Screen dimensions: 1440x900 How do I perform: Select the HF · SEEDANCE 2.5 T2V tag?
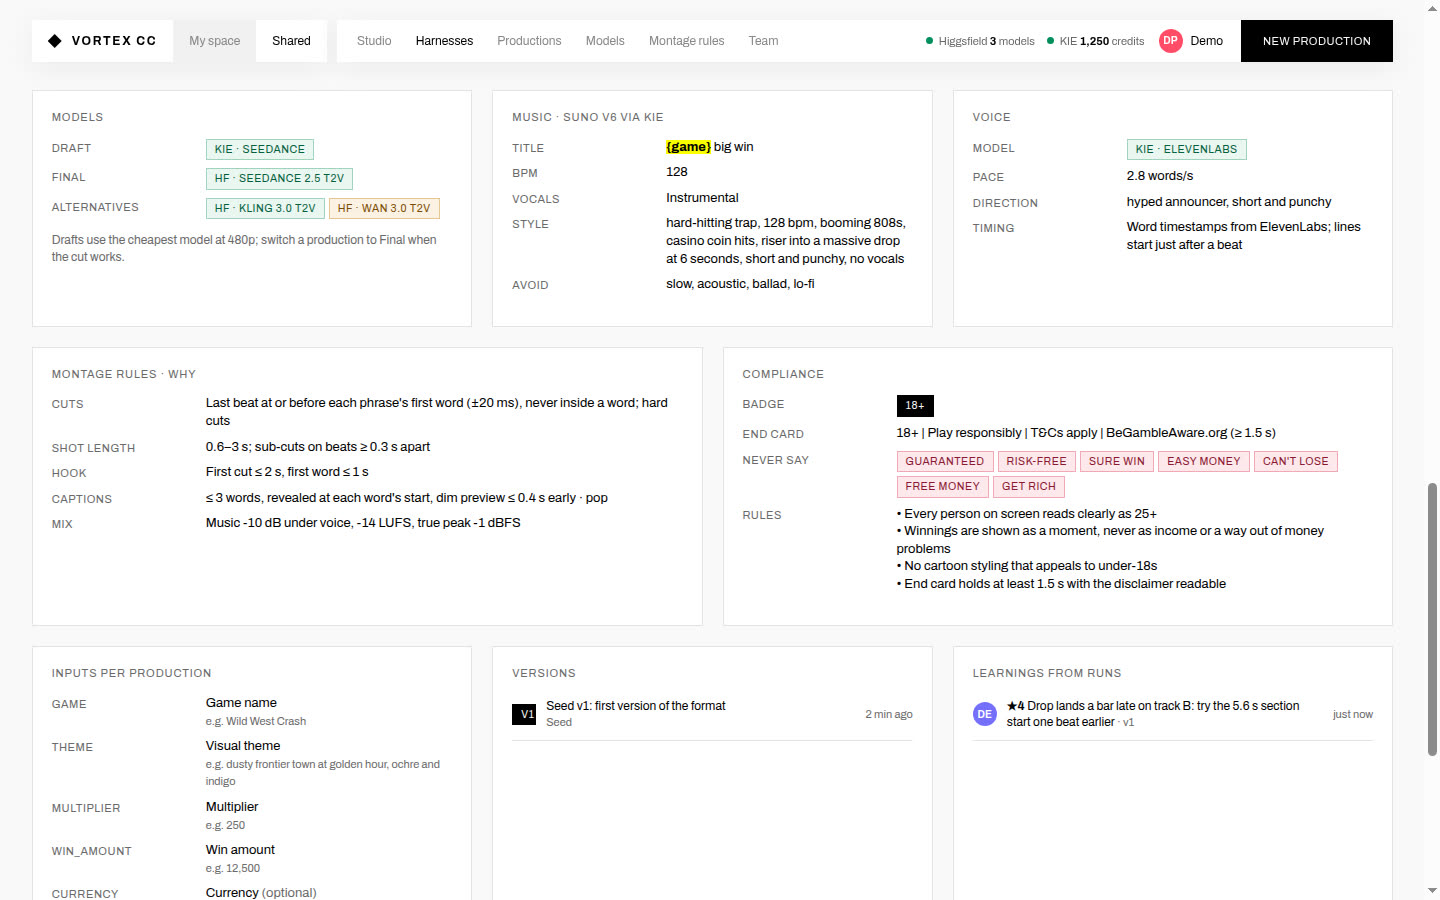click(x=279, y=178)
